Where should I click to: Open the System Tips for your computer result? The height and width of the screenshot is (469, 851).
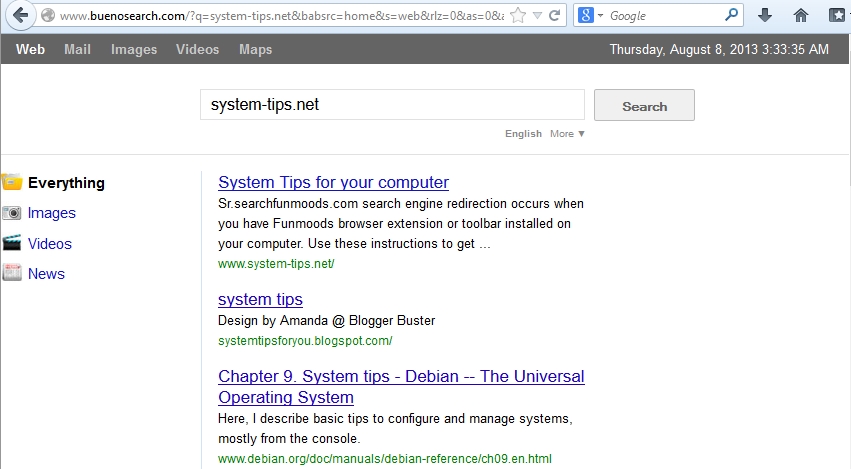[333, 182]
